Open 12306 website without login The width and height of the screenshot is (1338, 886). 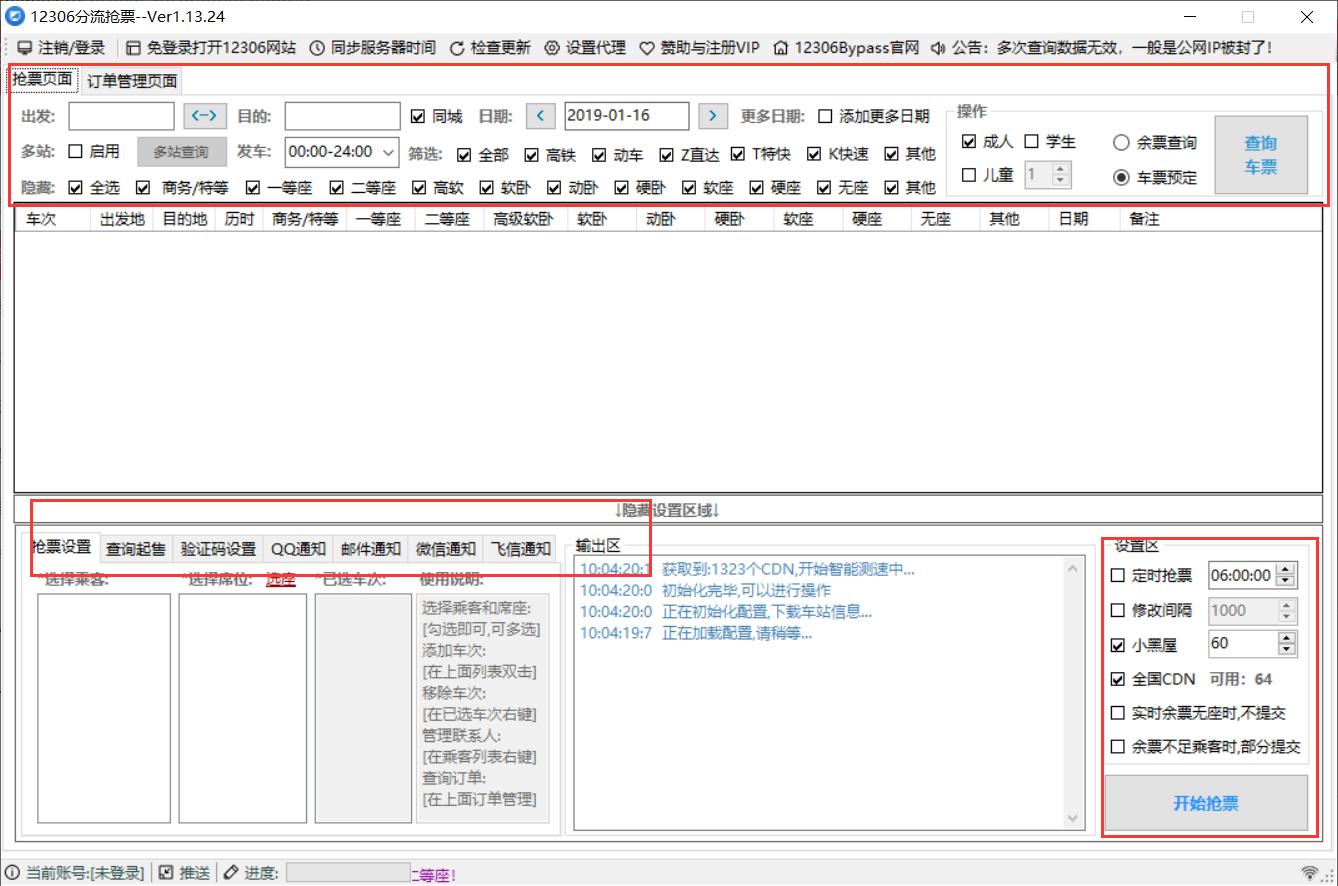(134, 48)
